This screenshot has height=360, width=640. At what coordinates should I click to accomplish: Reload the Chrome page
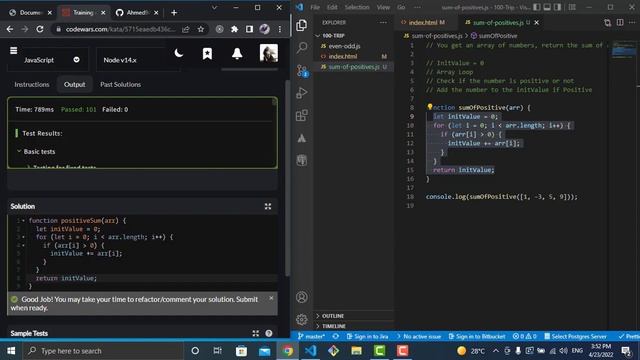[x=40, y=29]
